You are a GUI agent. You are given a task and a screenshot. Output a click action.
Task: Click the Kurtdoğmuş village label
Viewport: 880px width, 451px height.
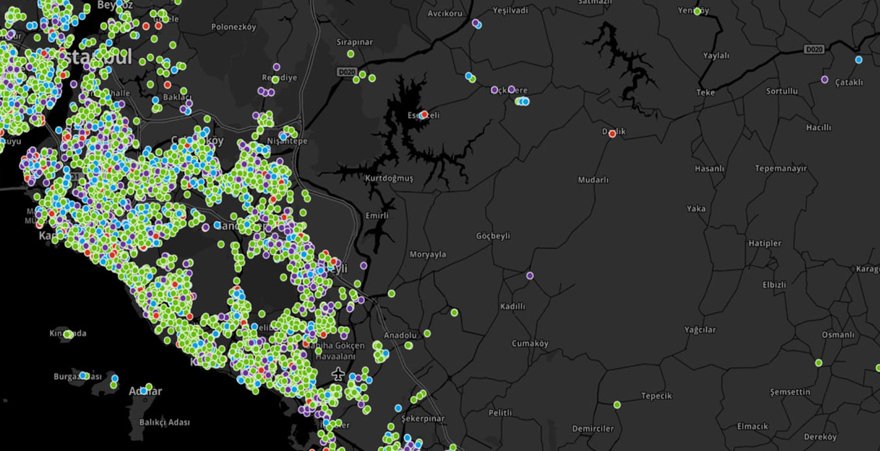(x=390, y=177)
